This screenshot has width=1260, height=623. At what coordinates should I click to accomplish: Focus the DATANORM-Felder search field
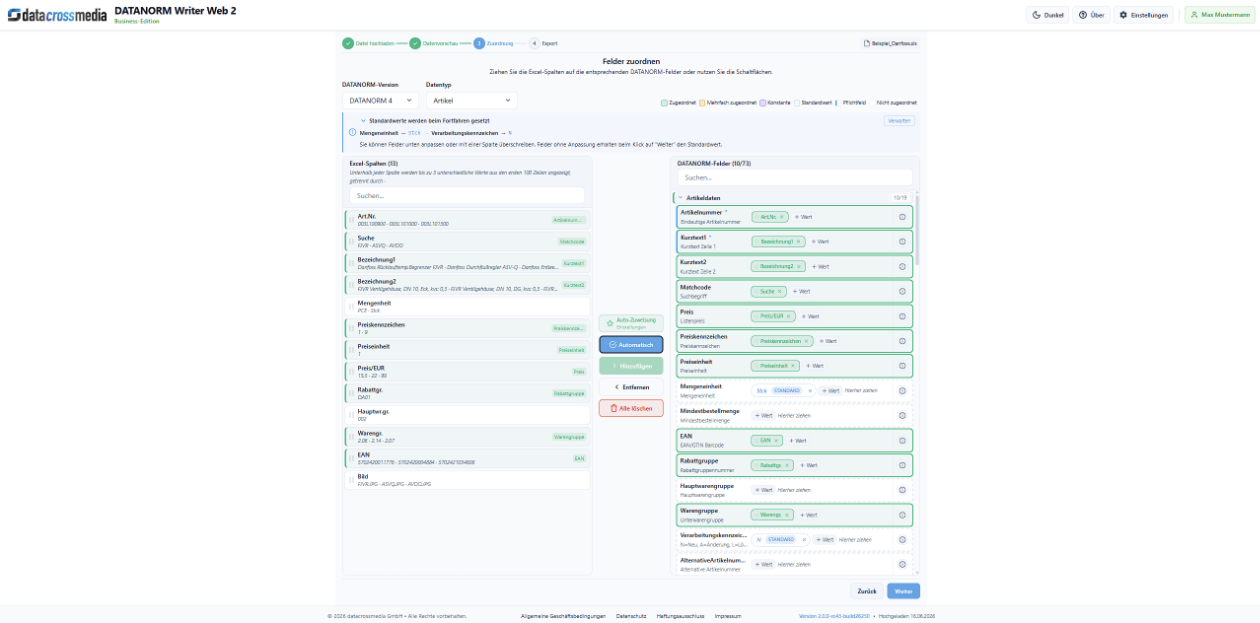point(794,177)
